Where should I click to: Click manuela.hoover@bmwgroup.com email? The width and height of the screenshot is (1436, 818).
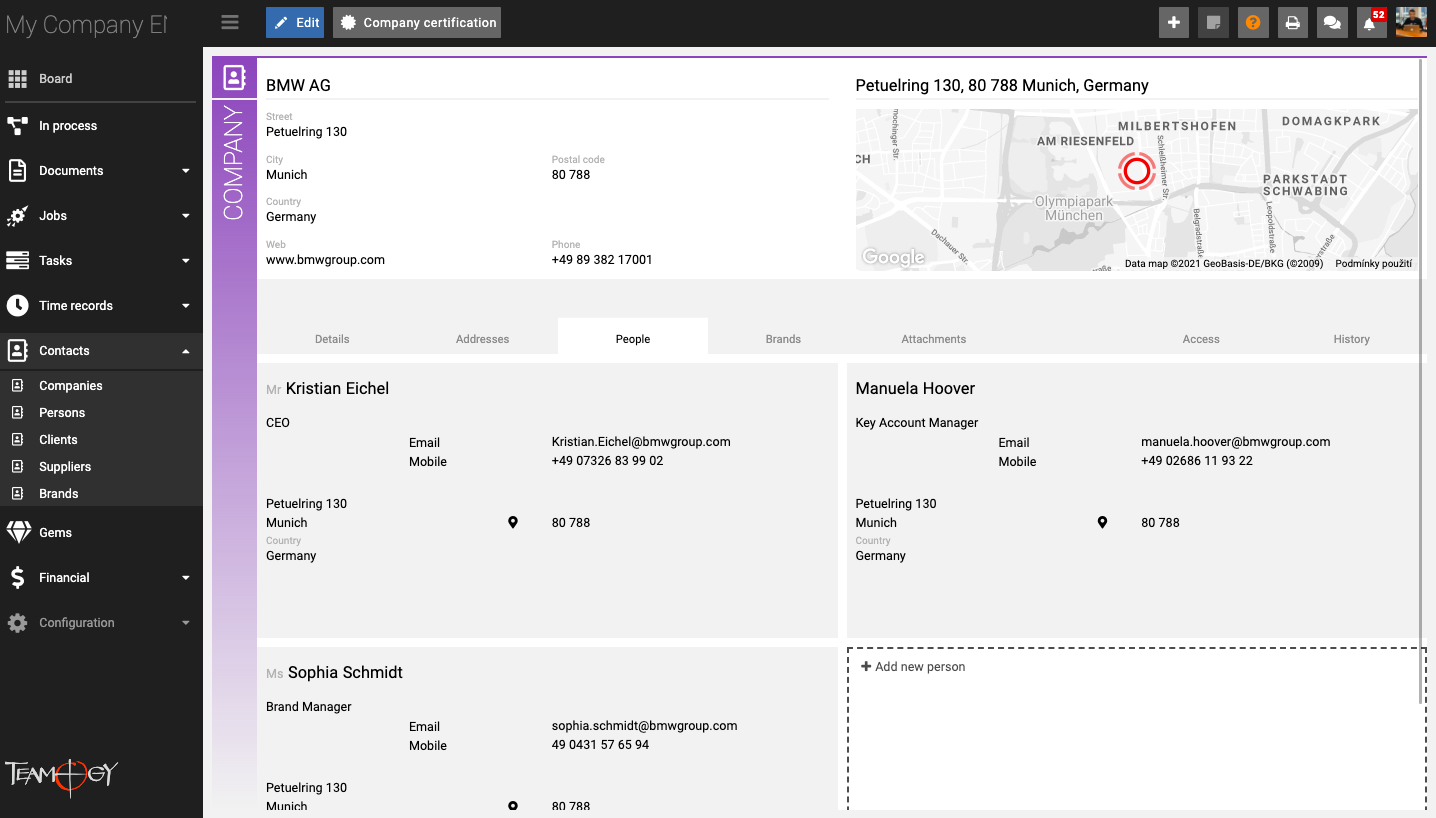click(1235, 441)
